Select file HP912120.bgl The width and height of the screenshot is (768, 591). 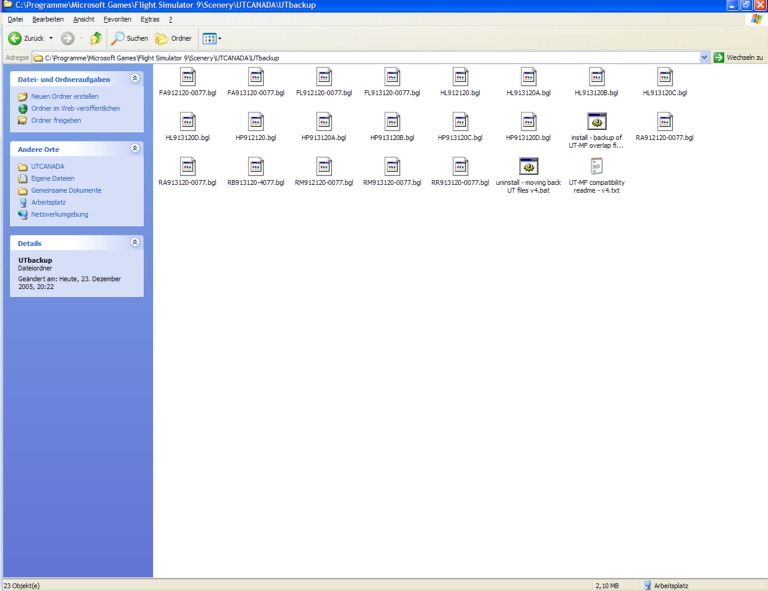256,127
